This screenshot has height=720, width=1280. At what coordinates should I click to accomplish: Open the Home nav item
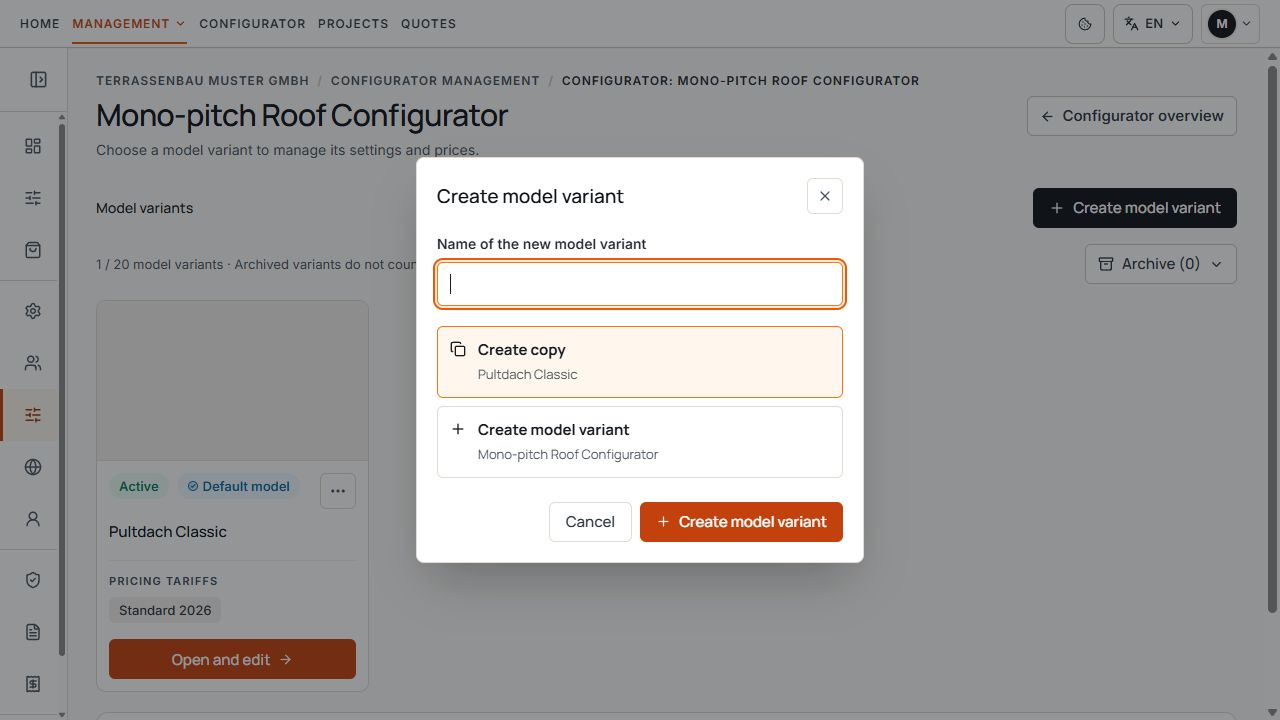tap(40, 23)
